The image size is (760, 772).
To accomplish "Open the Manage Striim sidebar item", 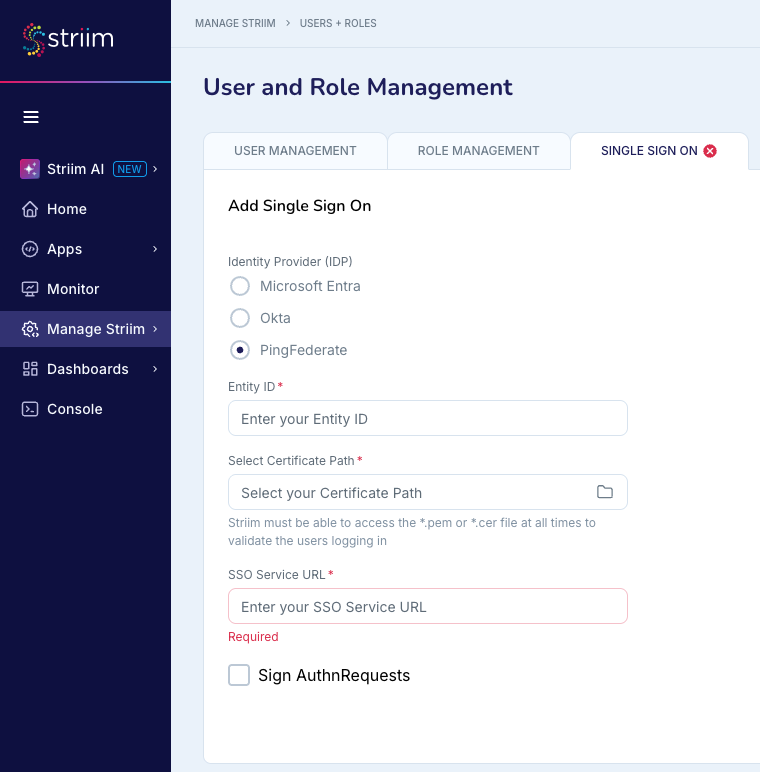I will point(85,329).
